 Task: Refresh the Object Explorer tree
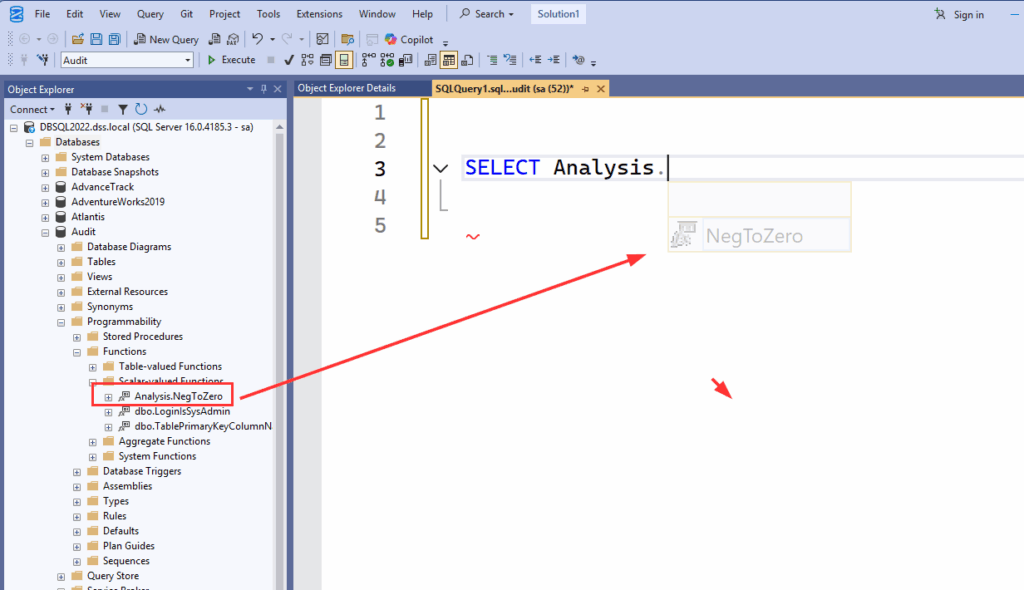pyautogui.click(x=141, y=109)
